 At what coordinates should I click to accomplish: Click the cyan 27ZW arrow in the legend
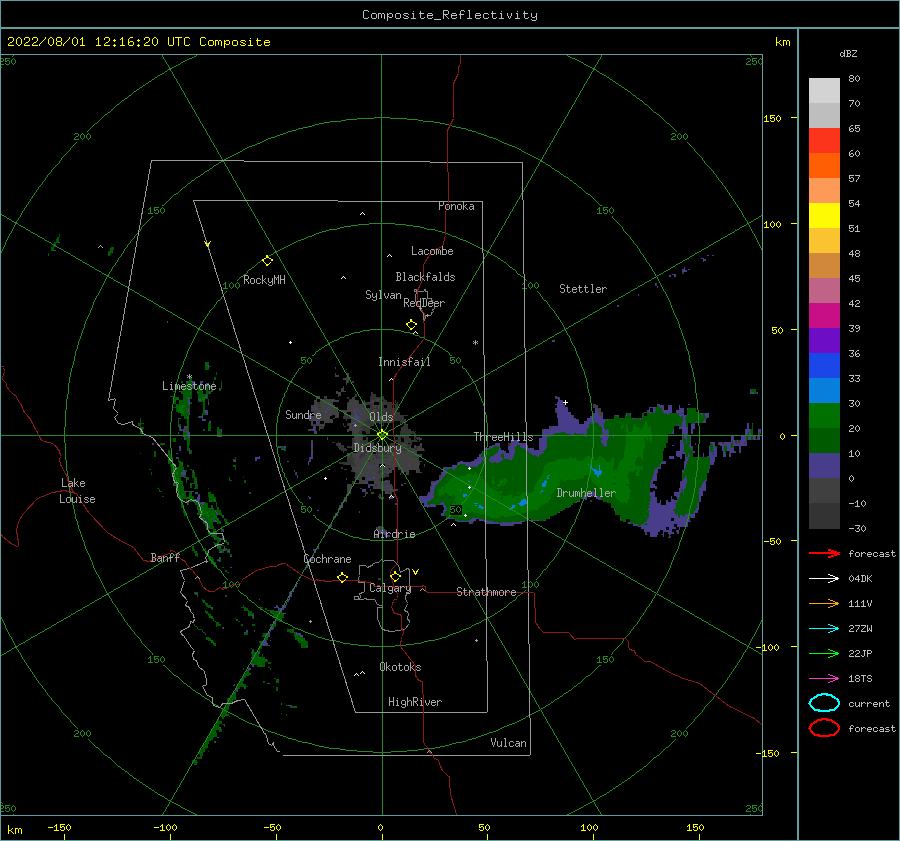(x=824, y=629)
